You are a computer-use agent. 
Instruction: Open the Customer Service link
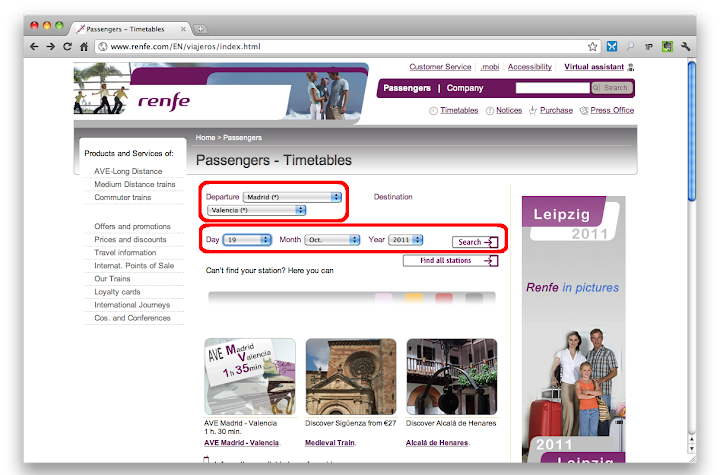(x=440, y=67)
